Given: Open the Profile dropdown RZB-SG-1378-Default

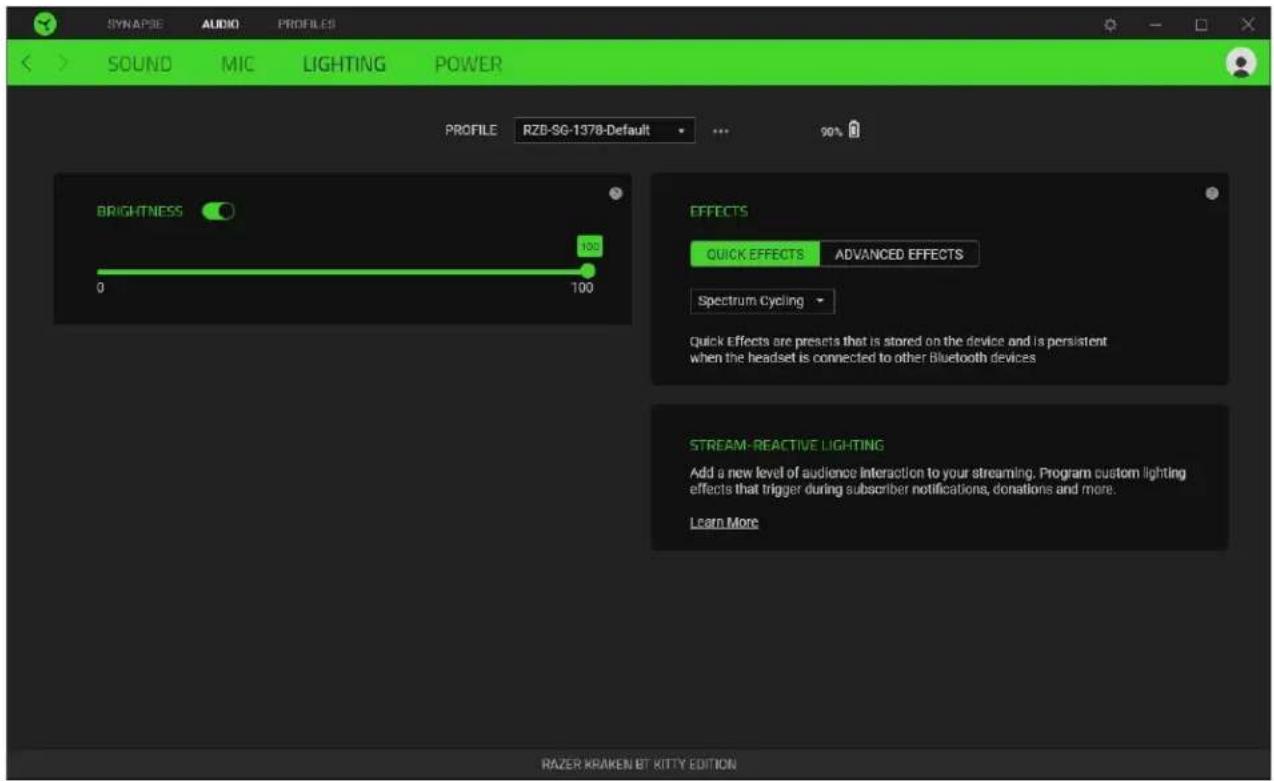Looking at the screenshot, I should point(604,130).
